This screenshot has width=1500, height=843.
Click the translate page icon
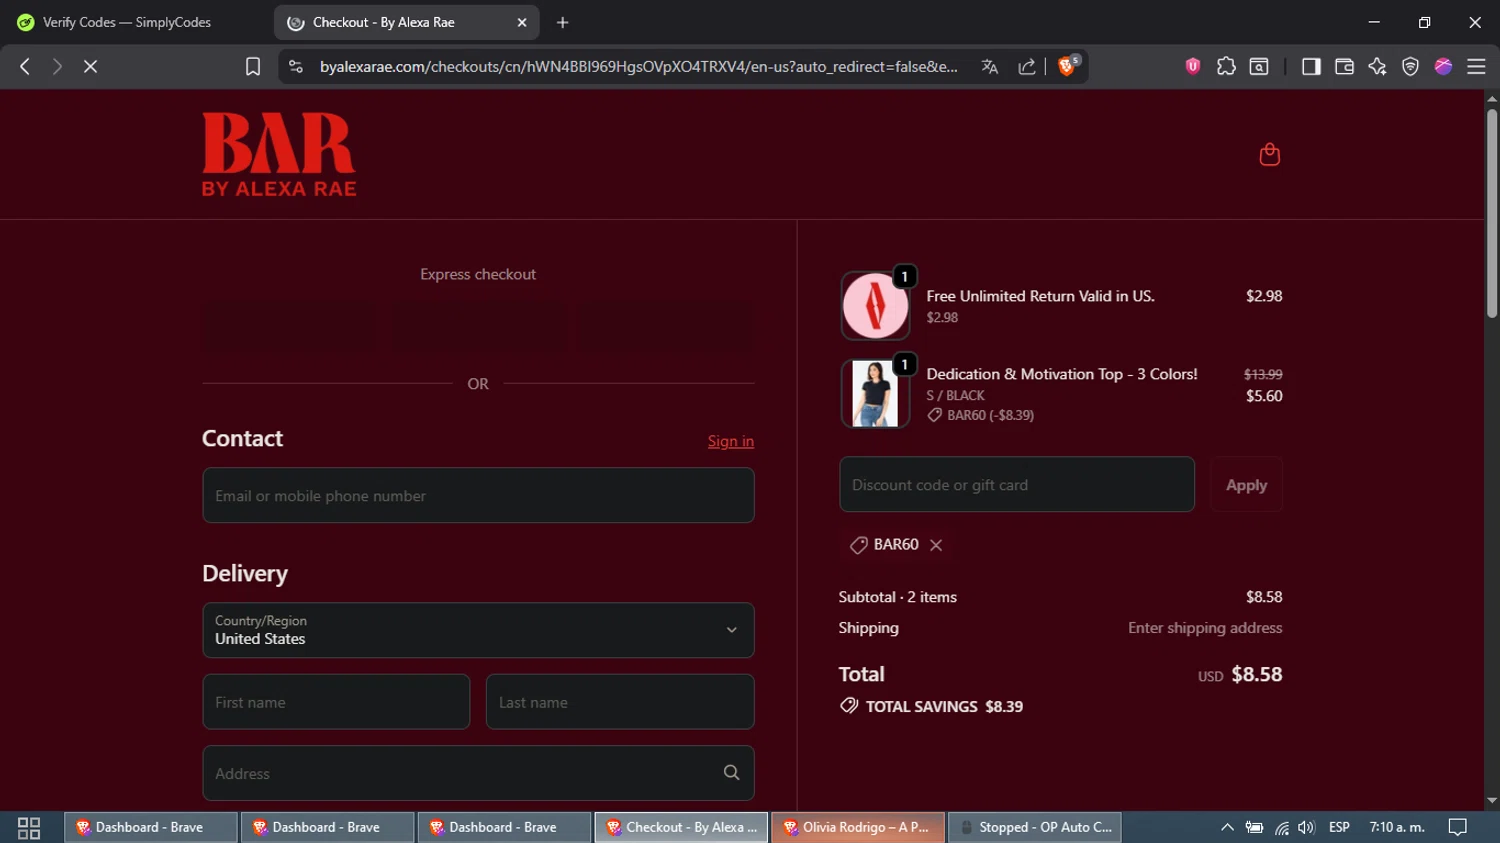point(990,66)
